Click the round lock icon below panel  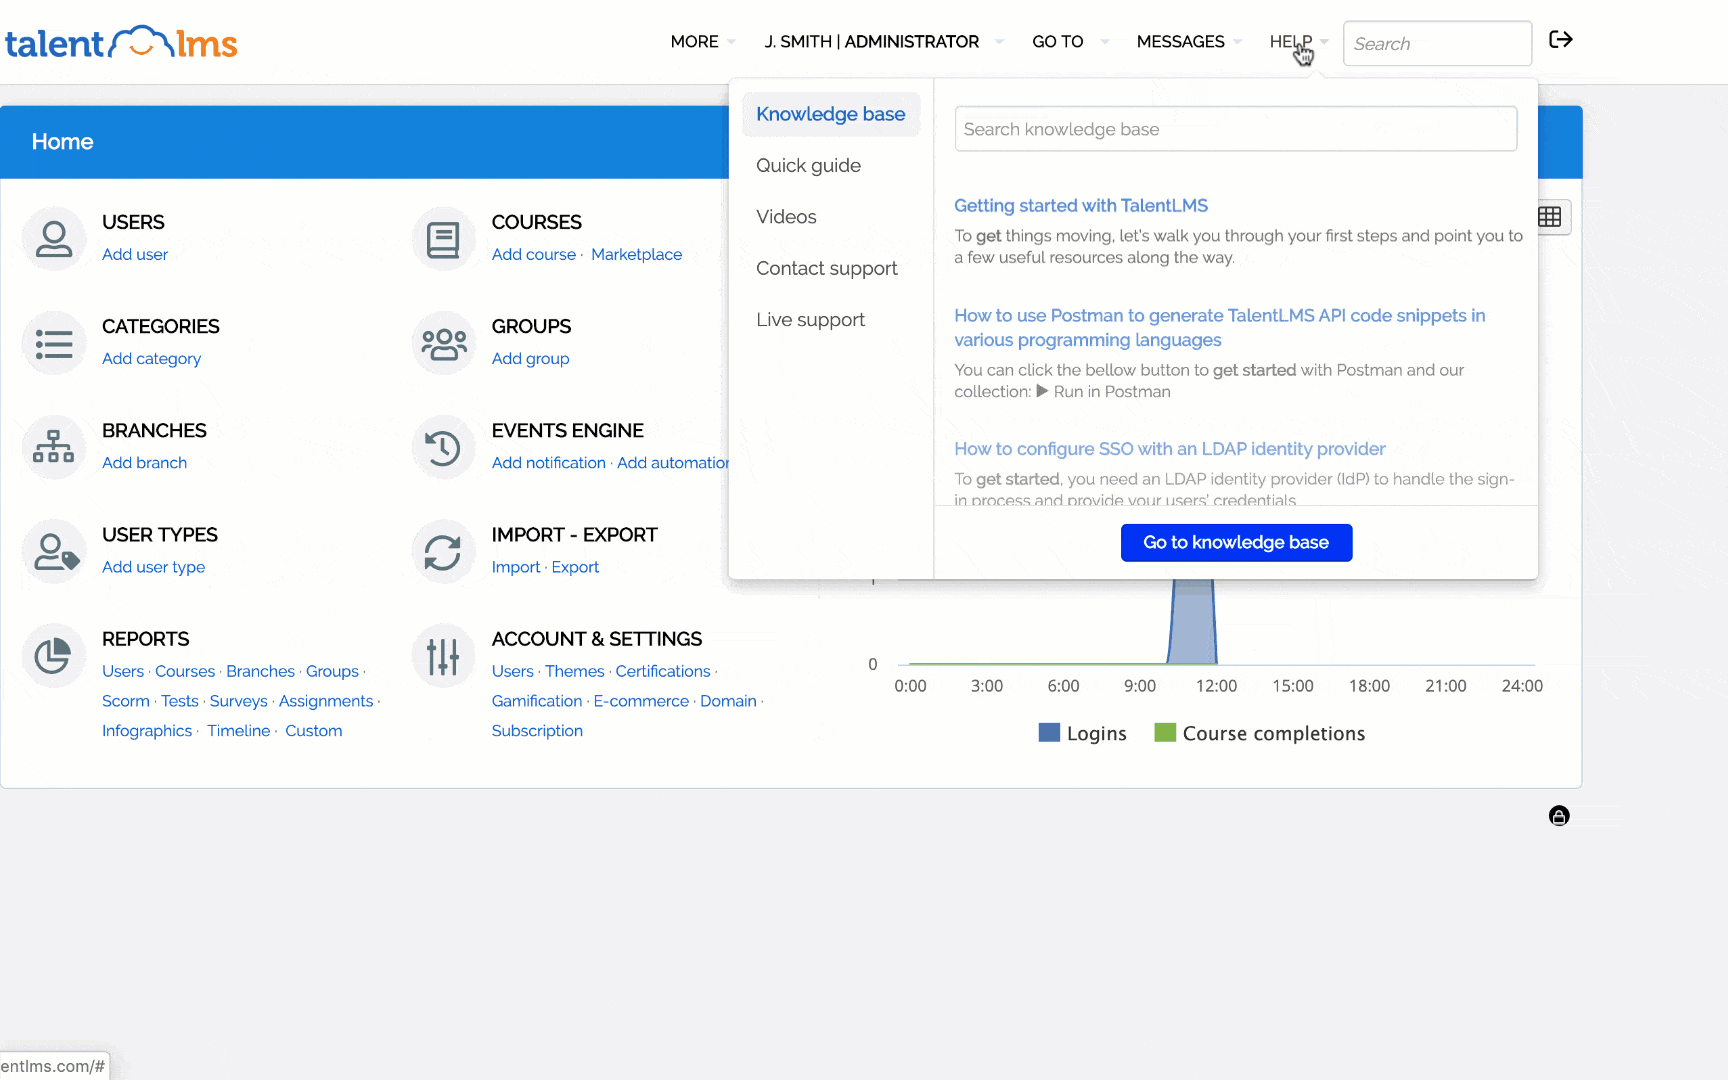1559,816
